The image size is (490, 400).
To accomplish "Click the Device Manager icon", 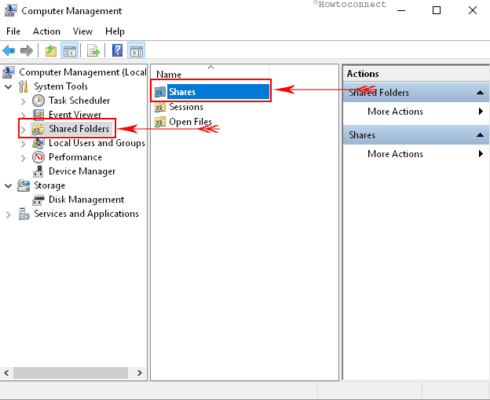I will click(x=38, y=171).
